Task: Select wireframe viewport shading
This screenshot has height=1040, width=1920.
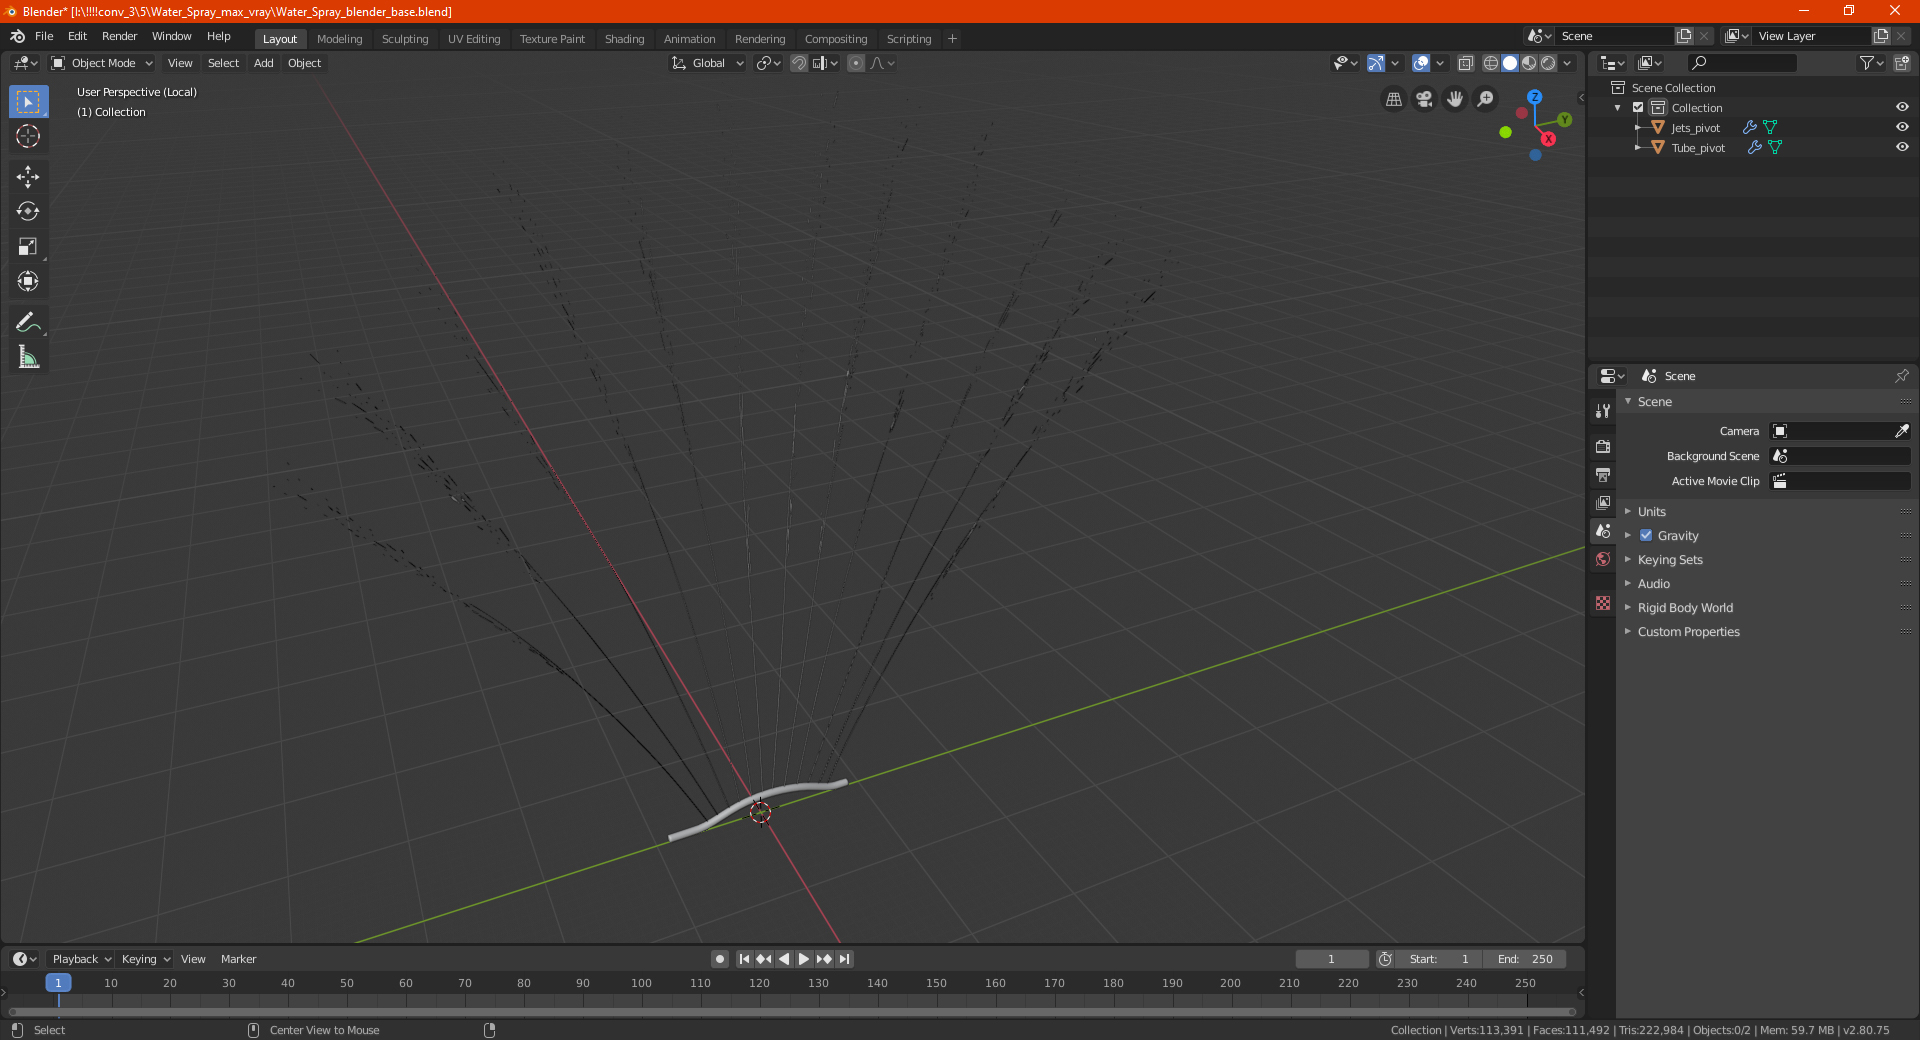Action: (1490, 63)
